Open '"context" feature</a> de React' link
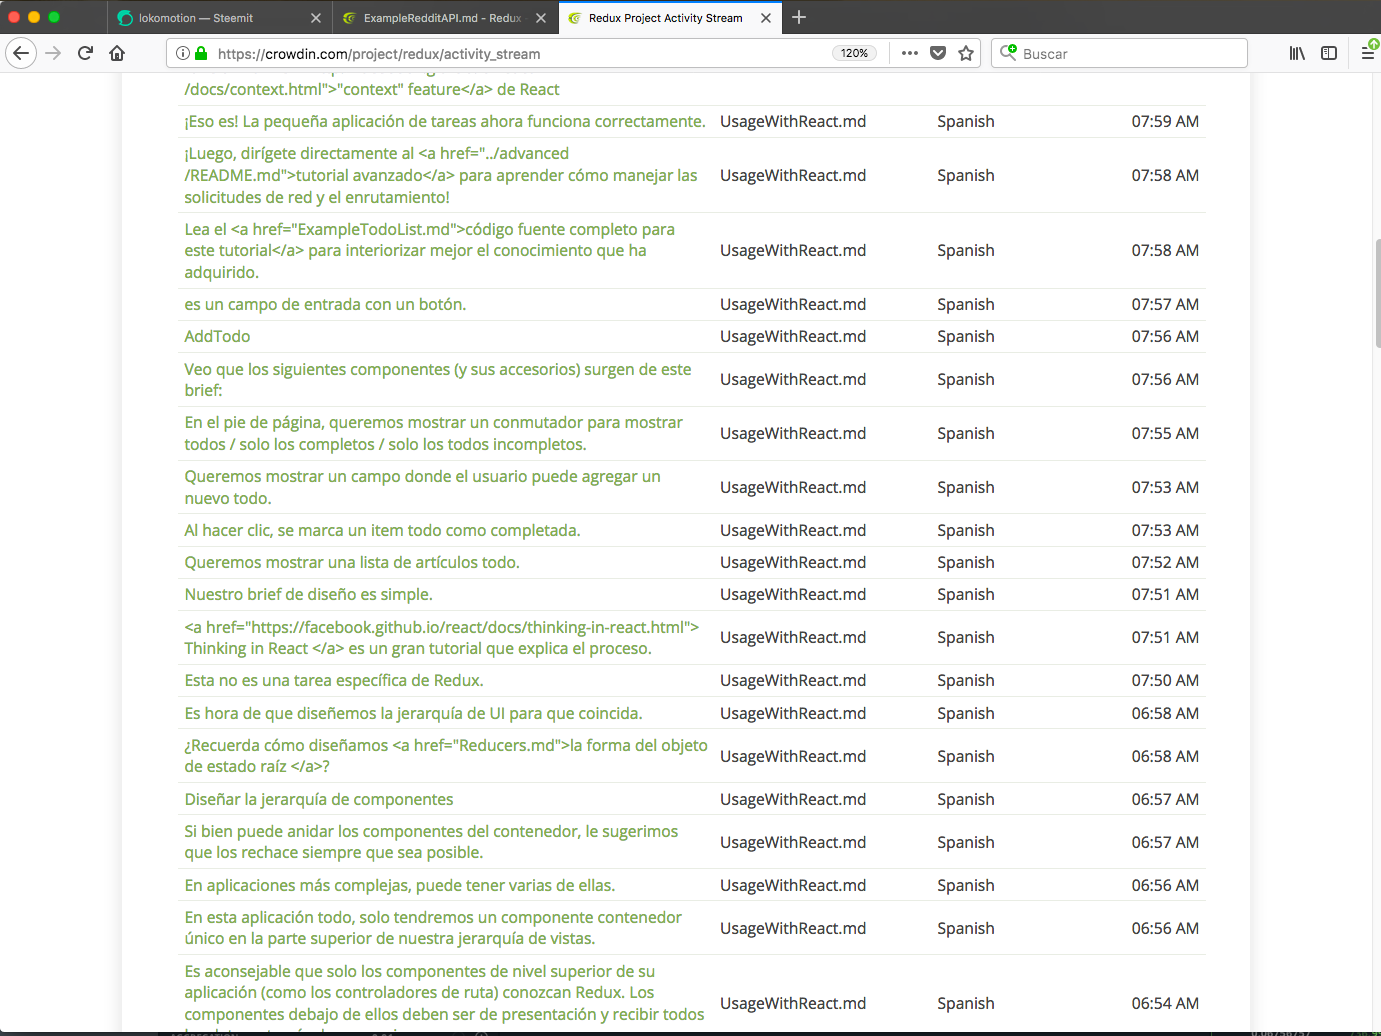Viewport: 1381px width, 1036px height. click(372, 89)
